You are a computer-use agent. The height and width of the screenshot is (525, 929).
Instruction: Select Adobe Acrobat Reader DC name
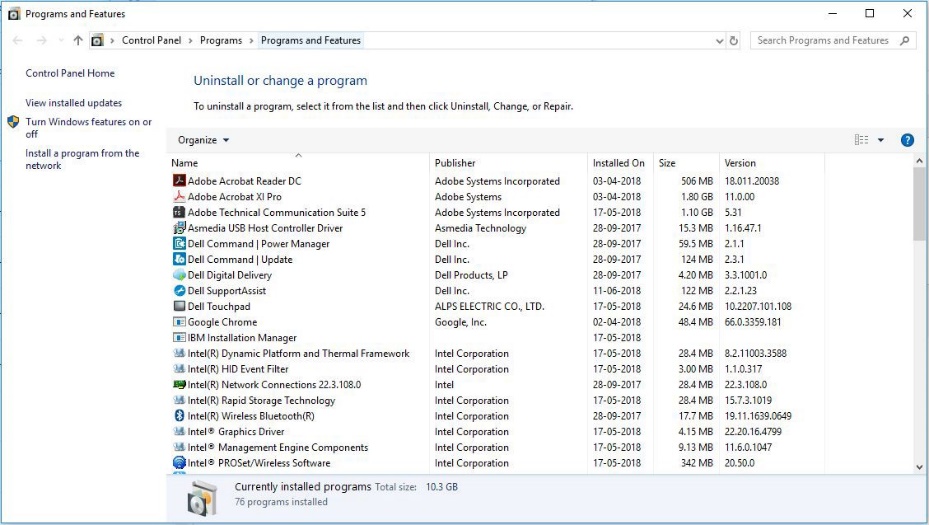(245, 181)
